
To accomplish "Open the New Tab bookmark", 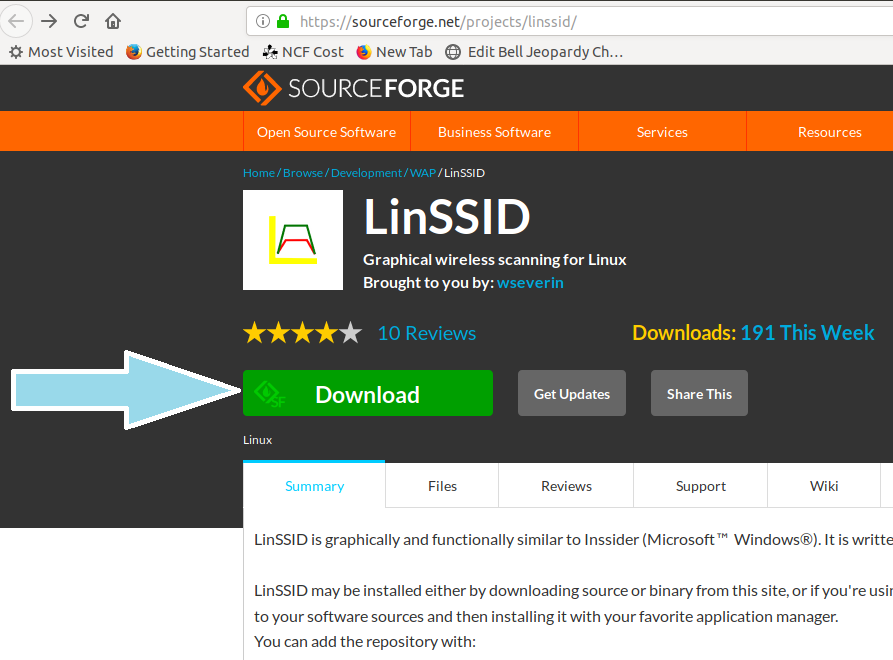I will point(394,52).
